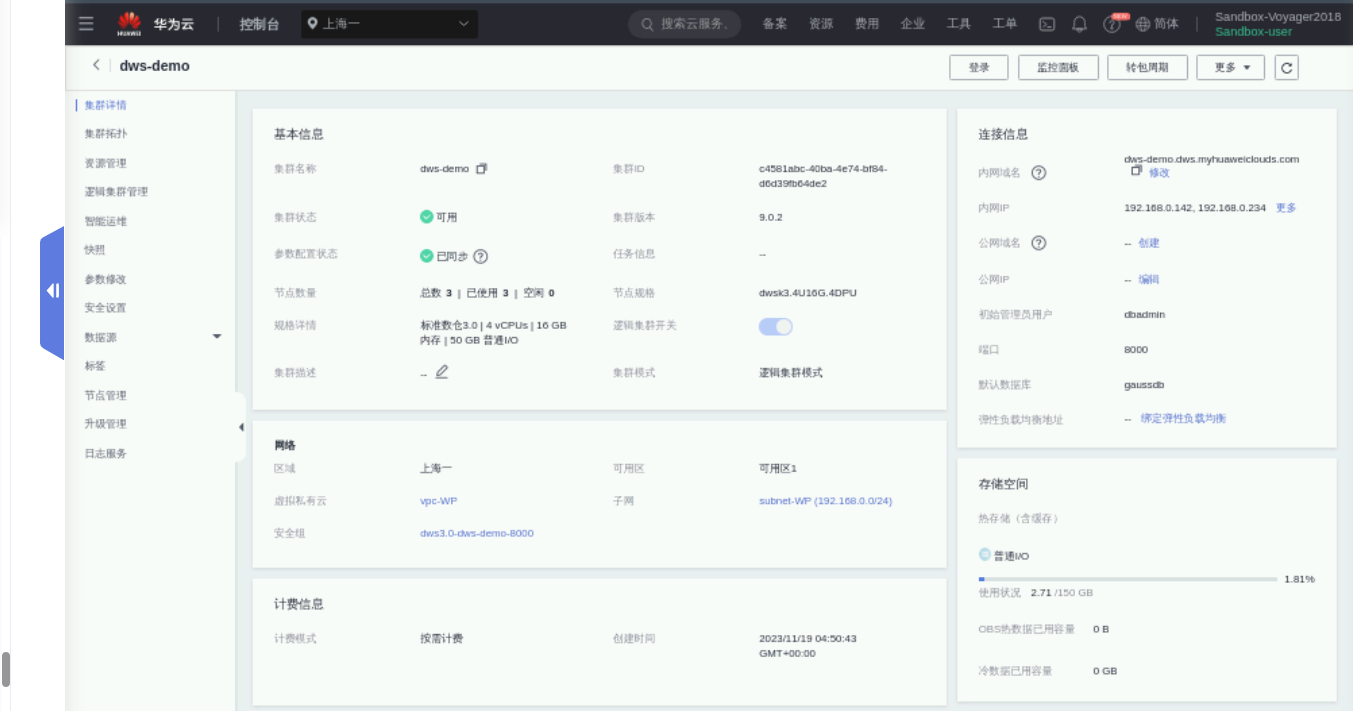
Task: Click the refresh icon button
Action: point(1287,67)
